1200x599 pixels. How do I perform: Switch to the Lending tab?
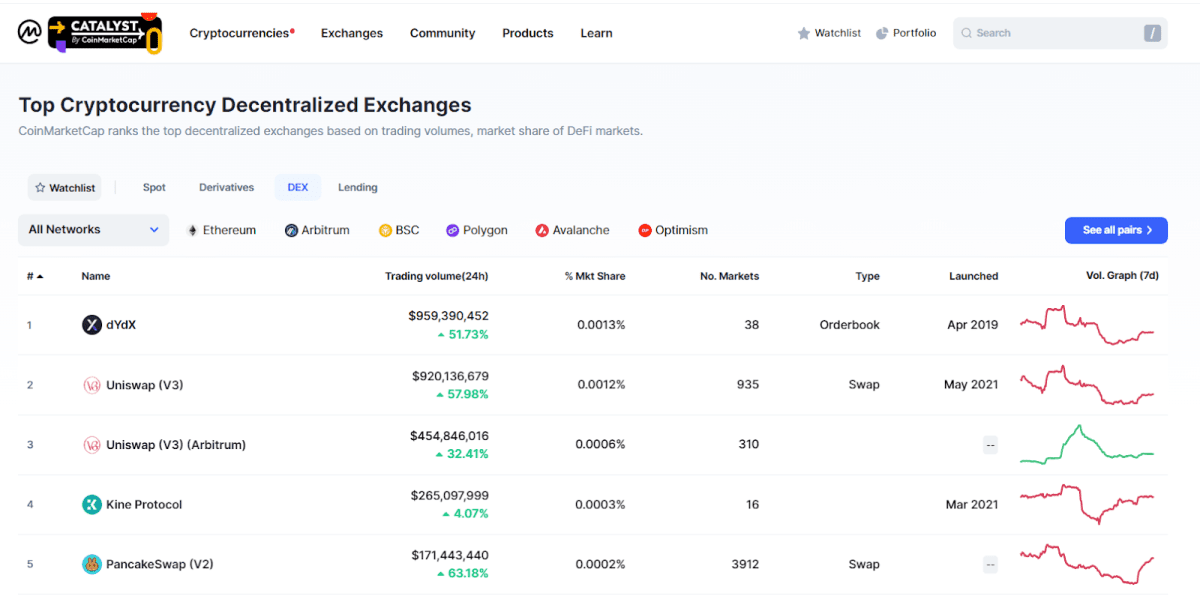357,187
